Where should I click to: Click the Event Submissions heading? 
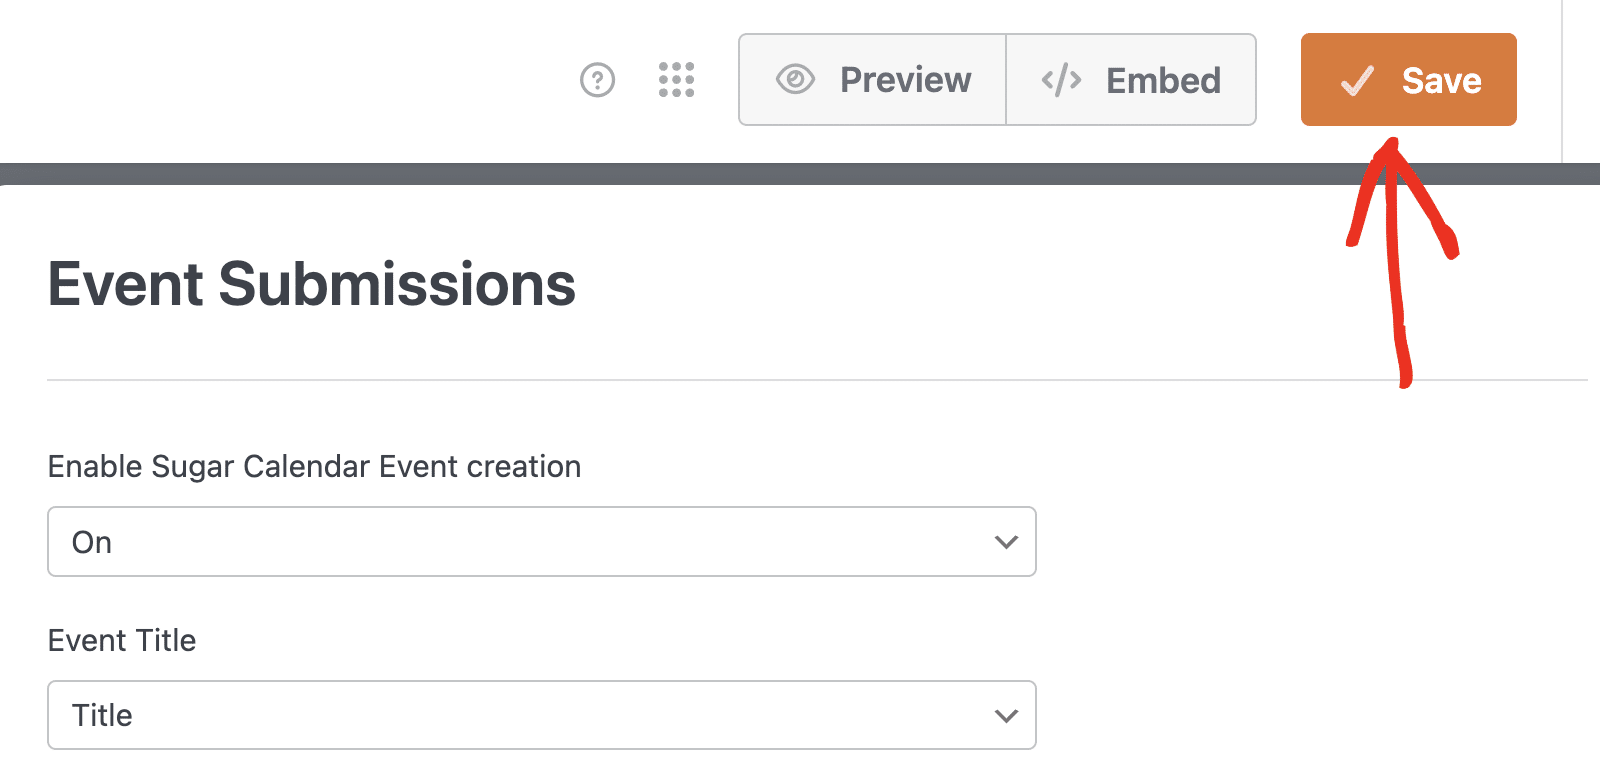(x=311, y=286)
